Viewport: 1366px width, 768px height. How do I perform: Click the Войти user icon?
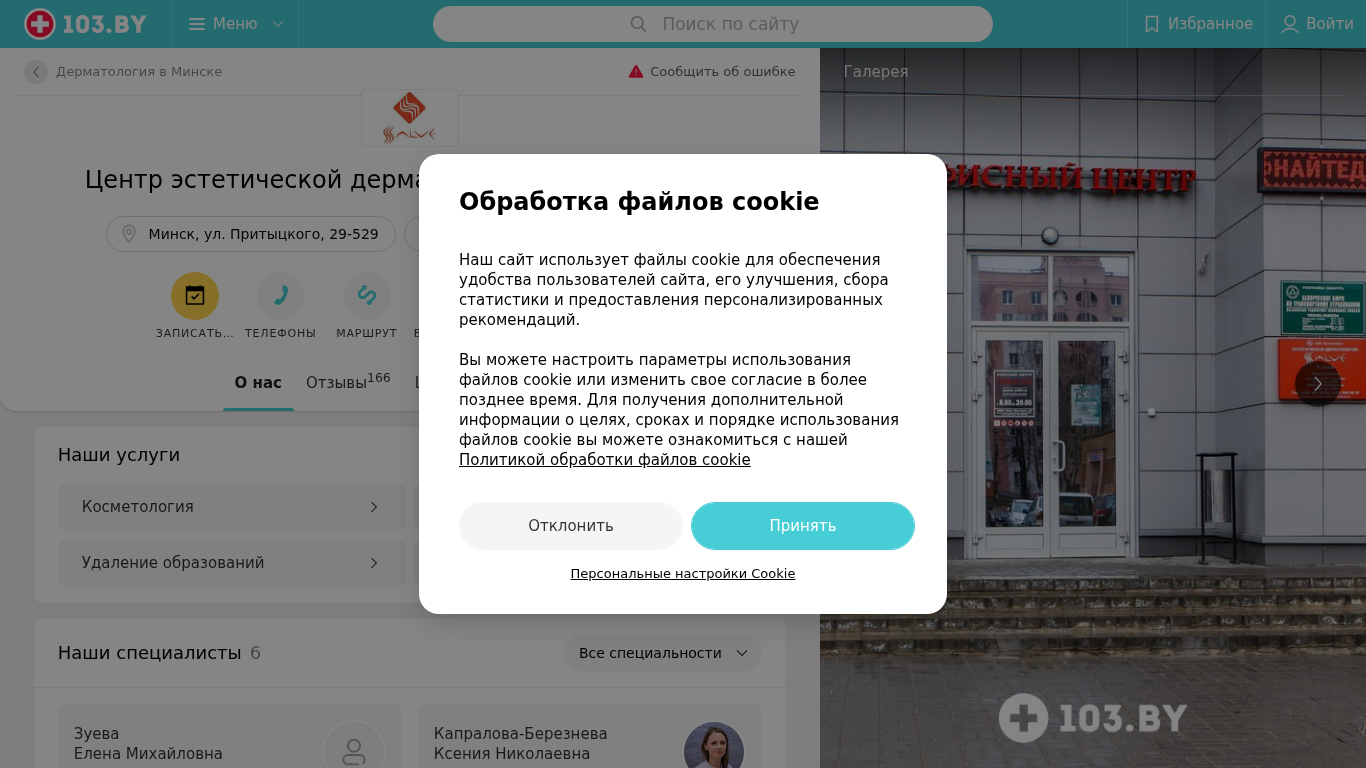[x=1290, y=24]
